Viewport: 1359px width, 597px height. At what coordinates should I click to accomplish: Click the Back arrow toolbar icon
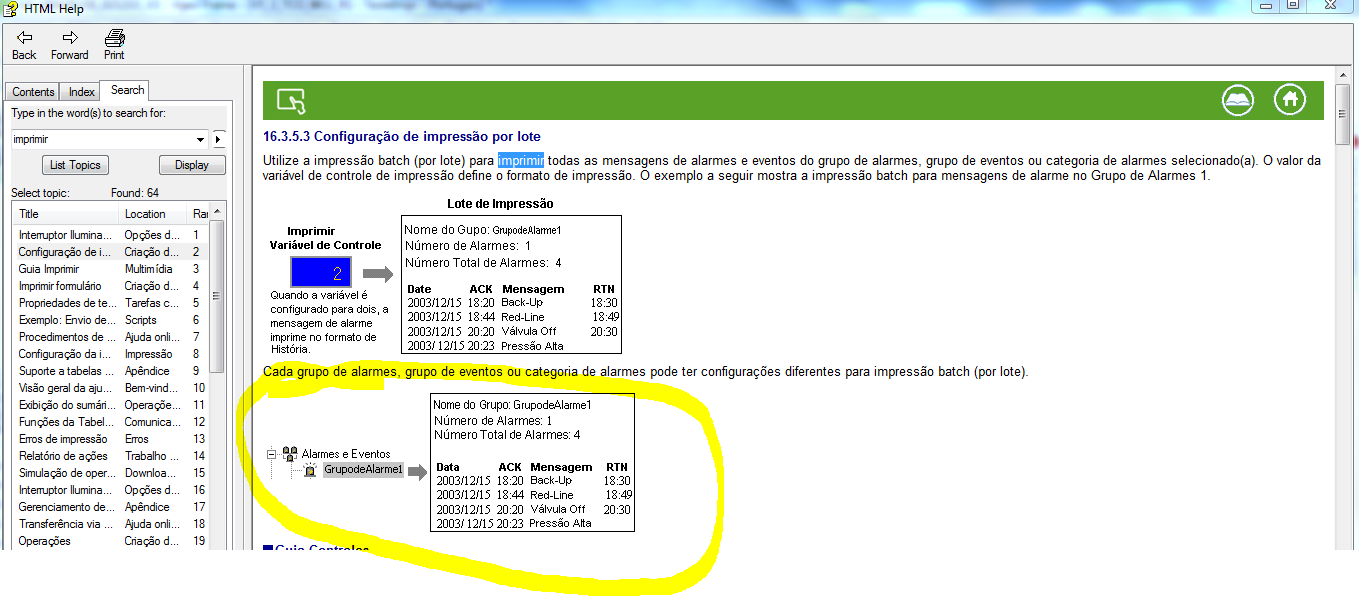click(x=24, y=37)
